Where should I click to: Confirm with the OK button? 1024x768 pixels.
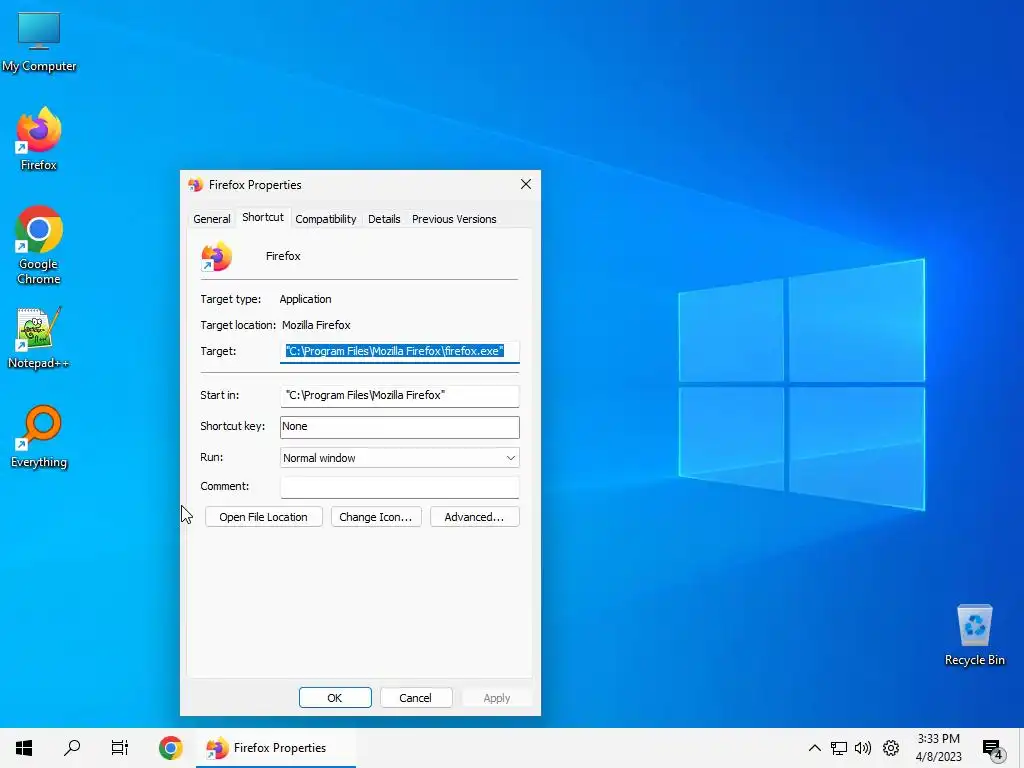(335, 697)
